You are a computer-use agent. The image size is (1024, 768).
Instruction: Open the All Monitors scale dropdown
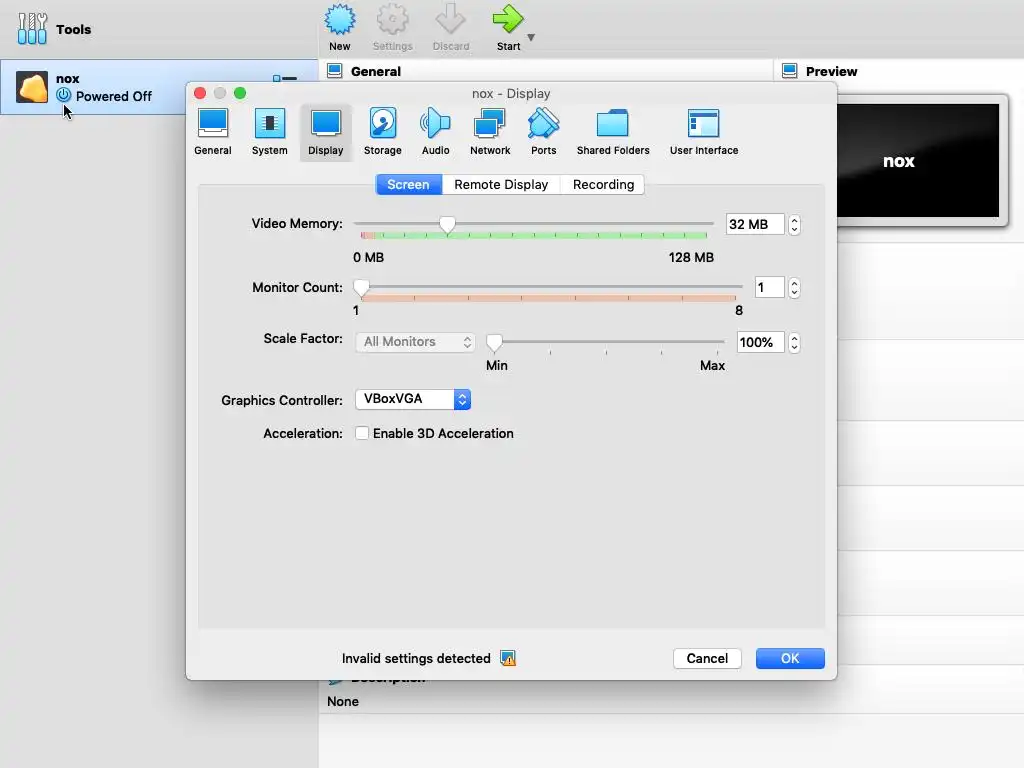415,342
